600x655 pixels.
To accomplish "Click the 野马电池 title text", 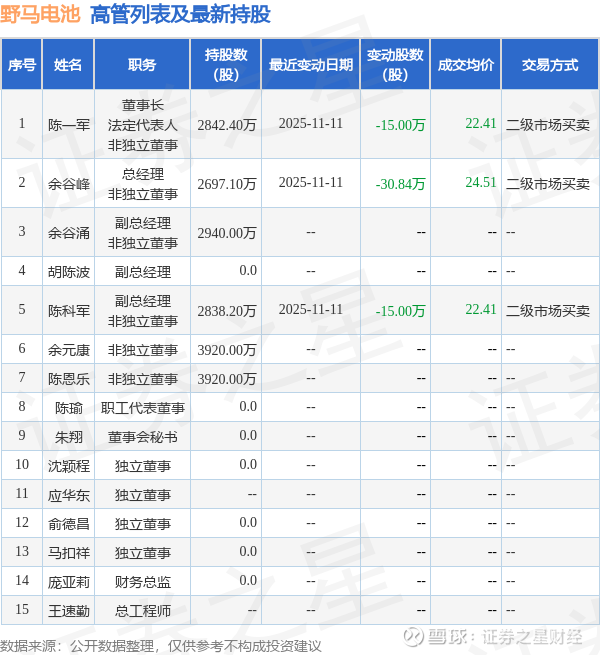I will [40, 14].
